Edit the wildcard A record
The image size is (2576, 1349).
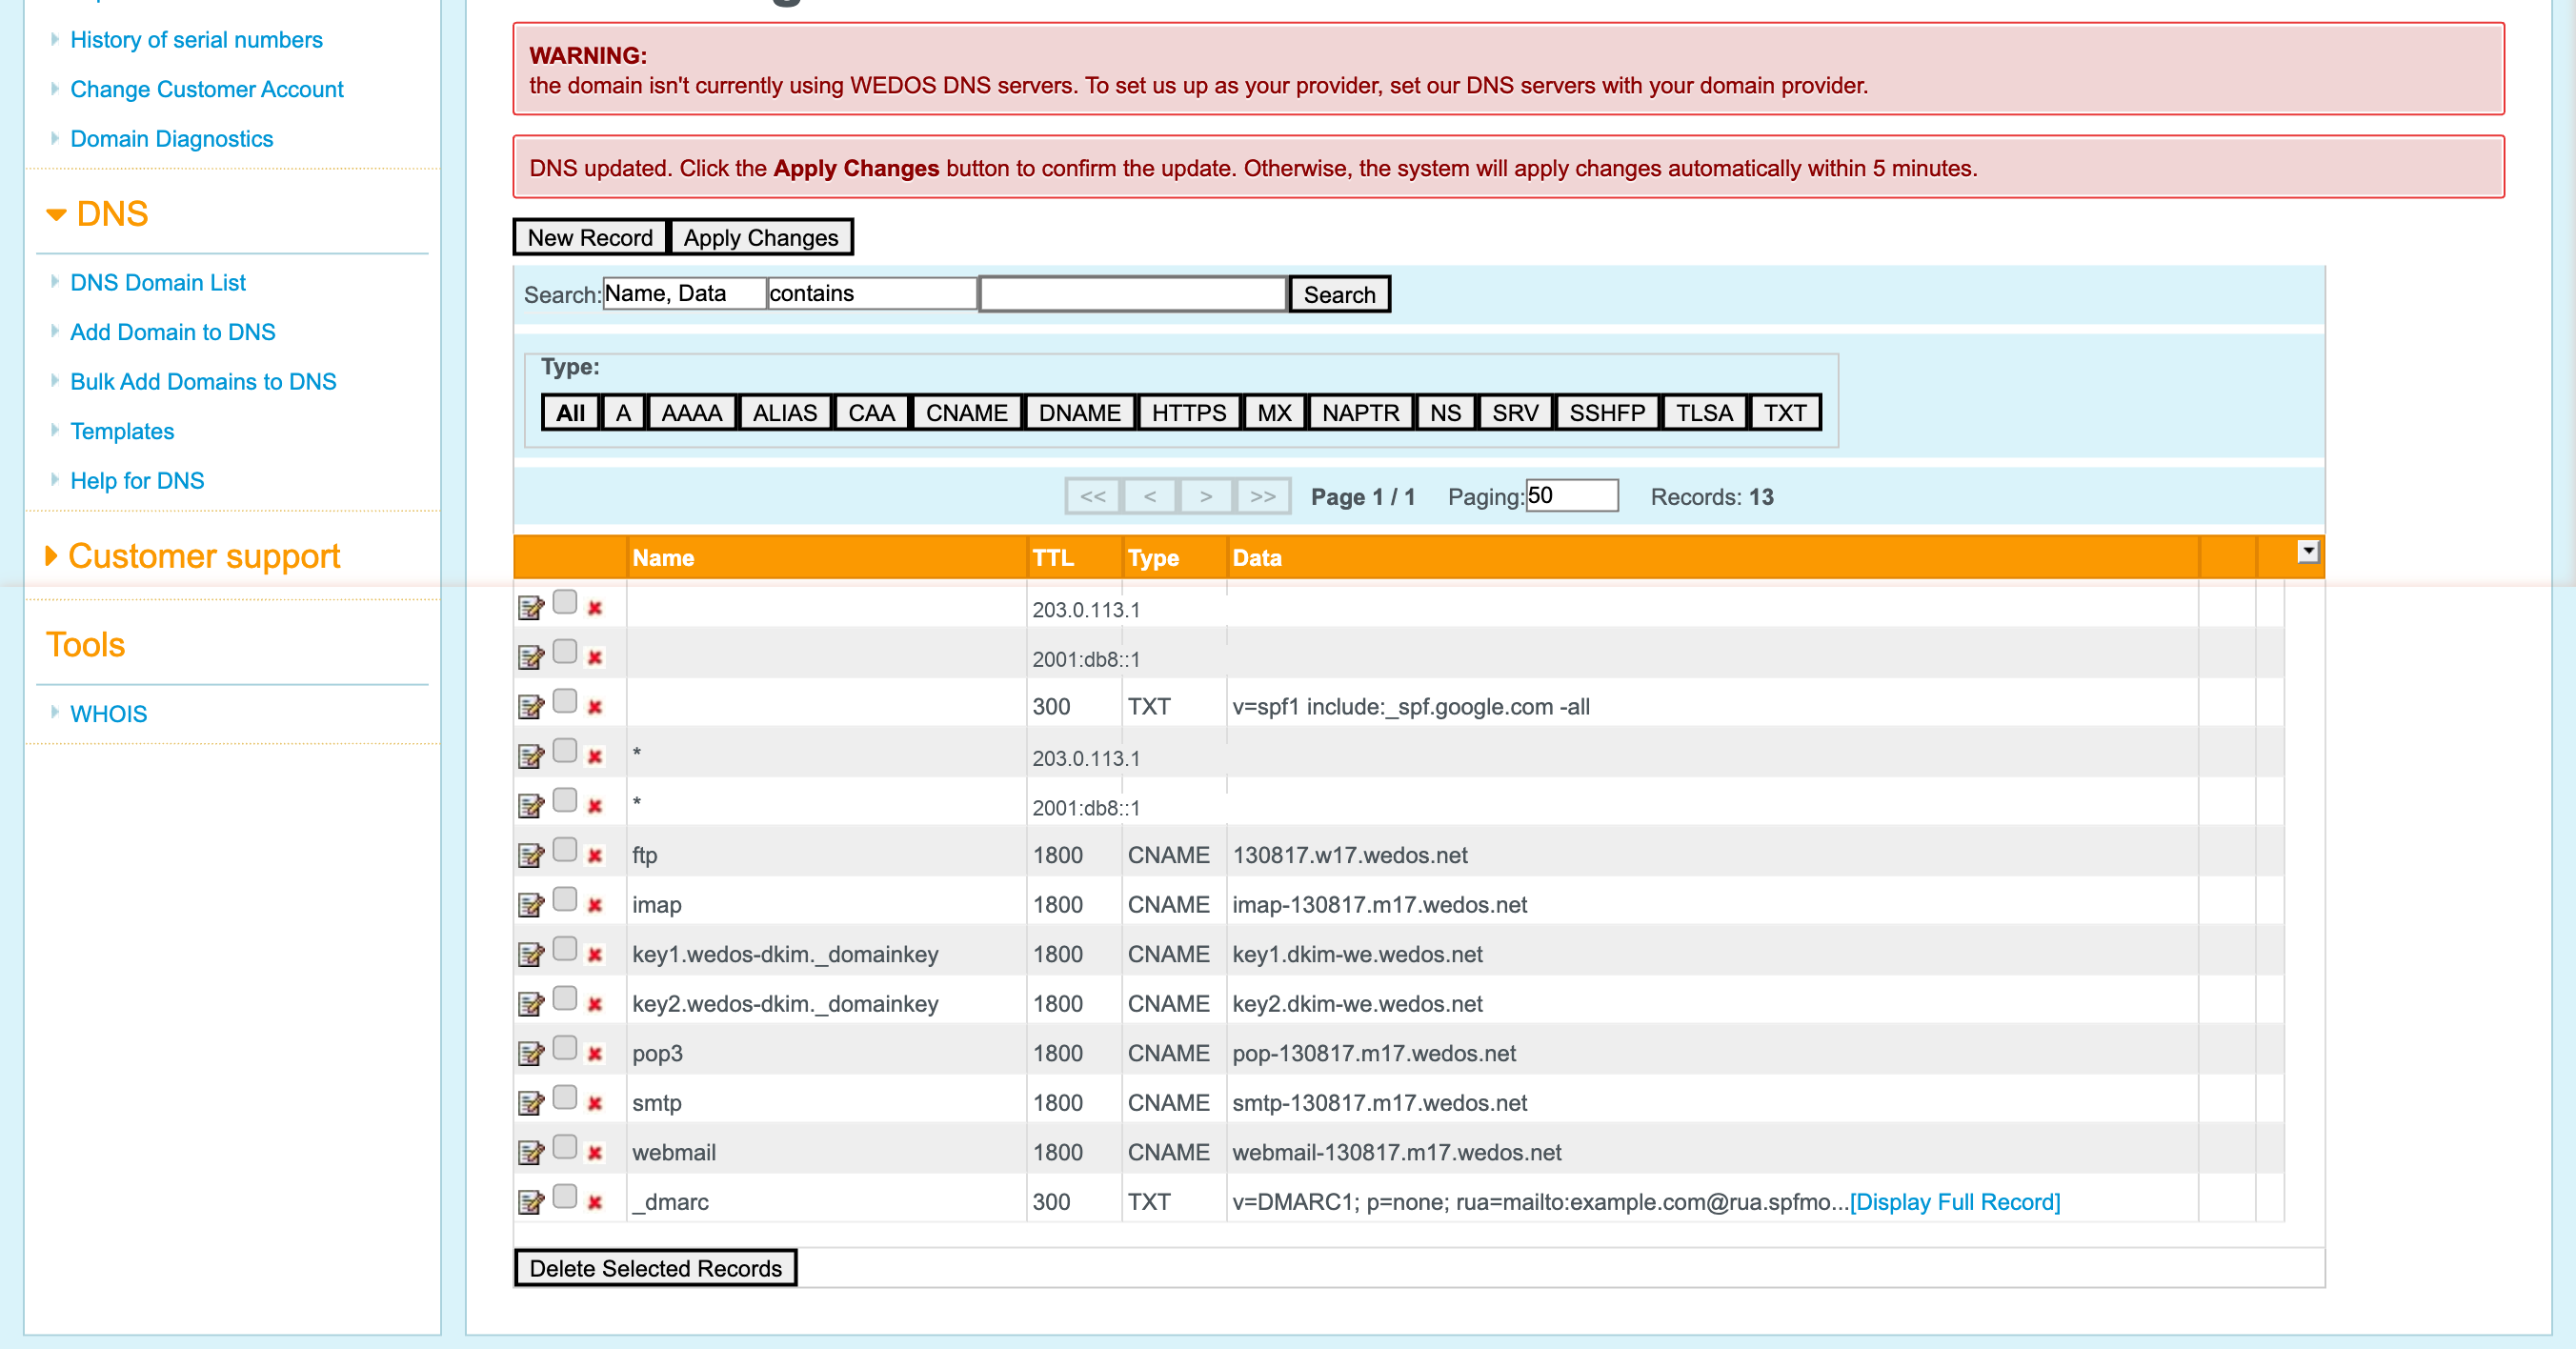click(x=531, y=753)
